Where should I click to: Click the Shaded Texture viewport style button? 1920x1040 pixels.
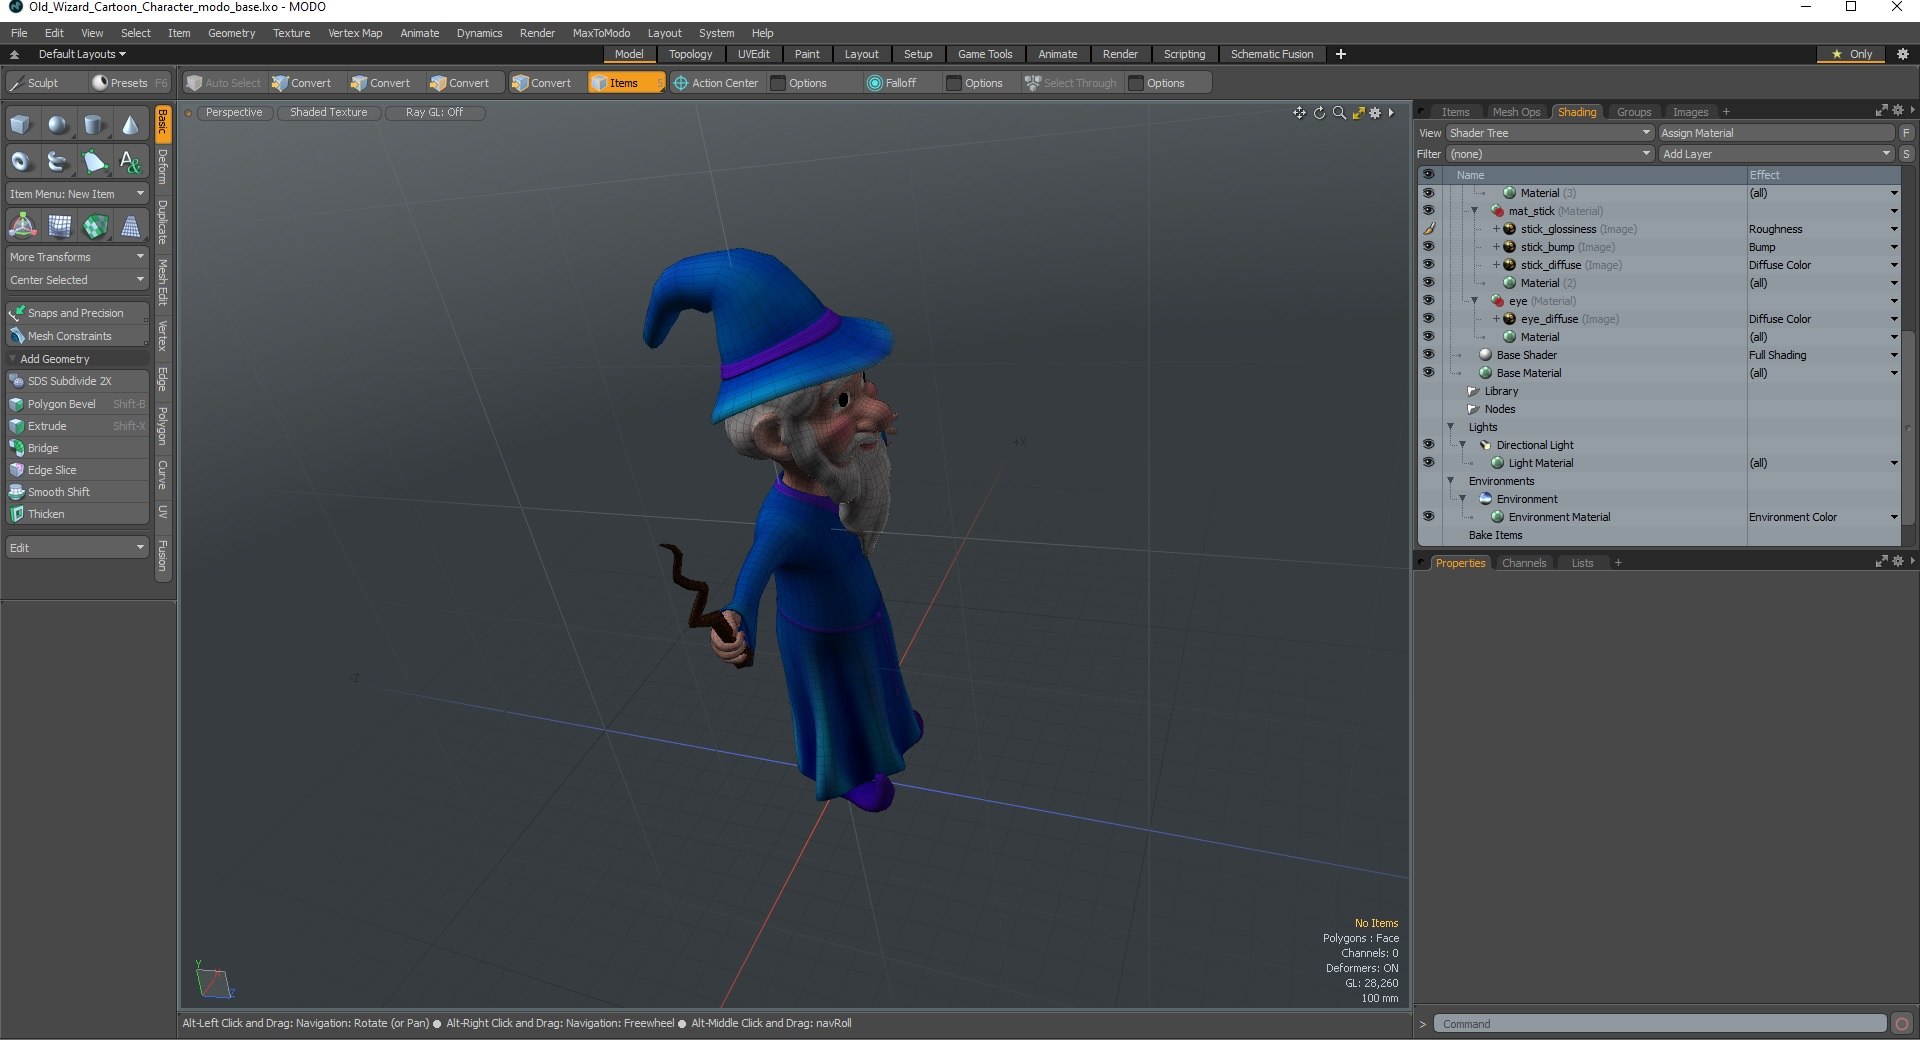tap(328, 112)
